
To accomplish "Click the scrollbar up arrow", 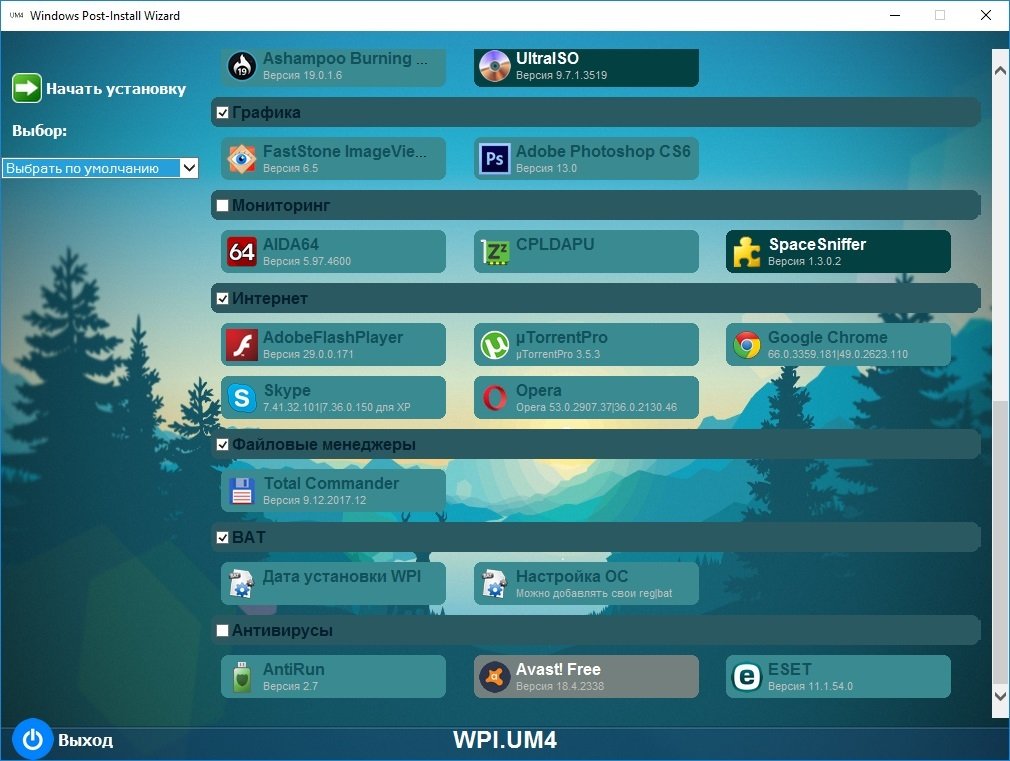I will 1000,70.
